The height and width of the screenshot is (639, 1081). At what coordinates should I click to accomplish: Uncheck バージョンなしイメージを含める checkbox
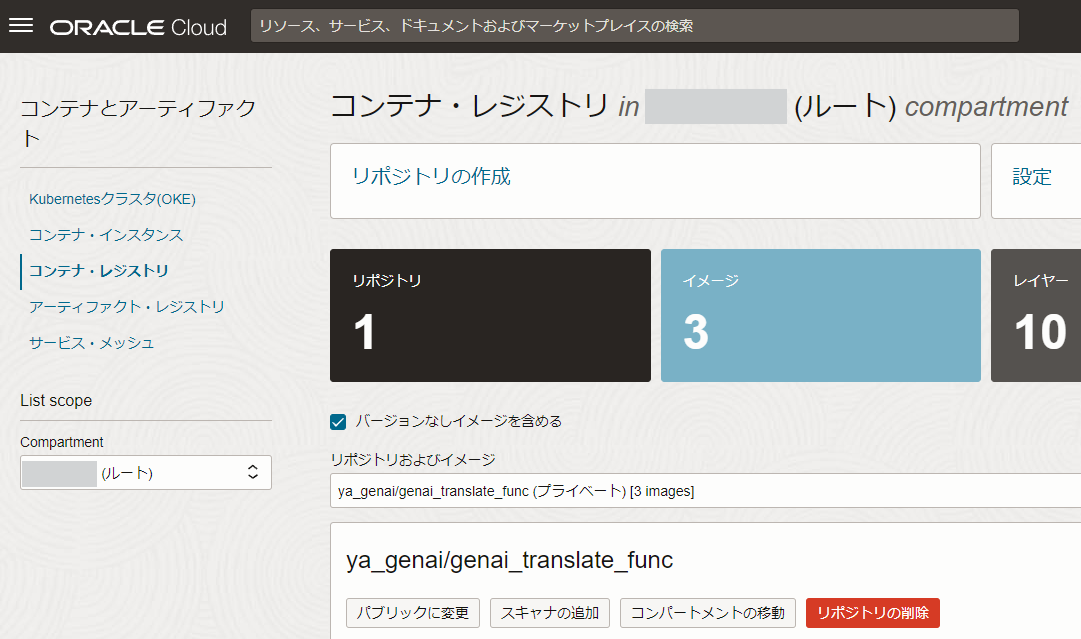pos(338,422)
